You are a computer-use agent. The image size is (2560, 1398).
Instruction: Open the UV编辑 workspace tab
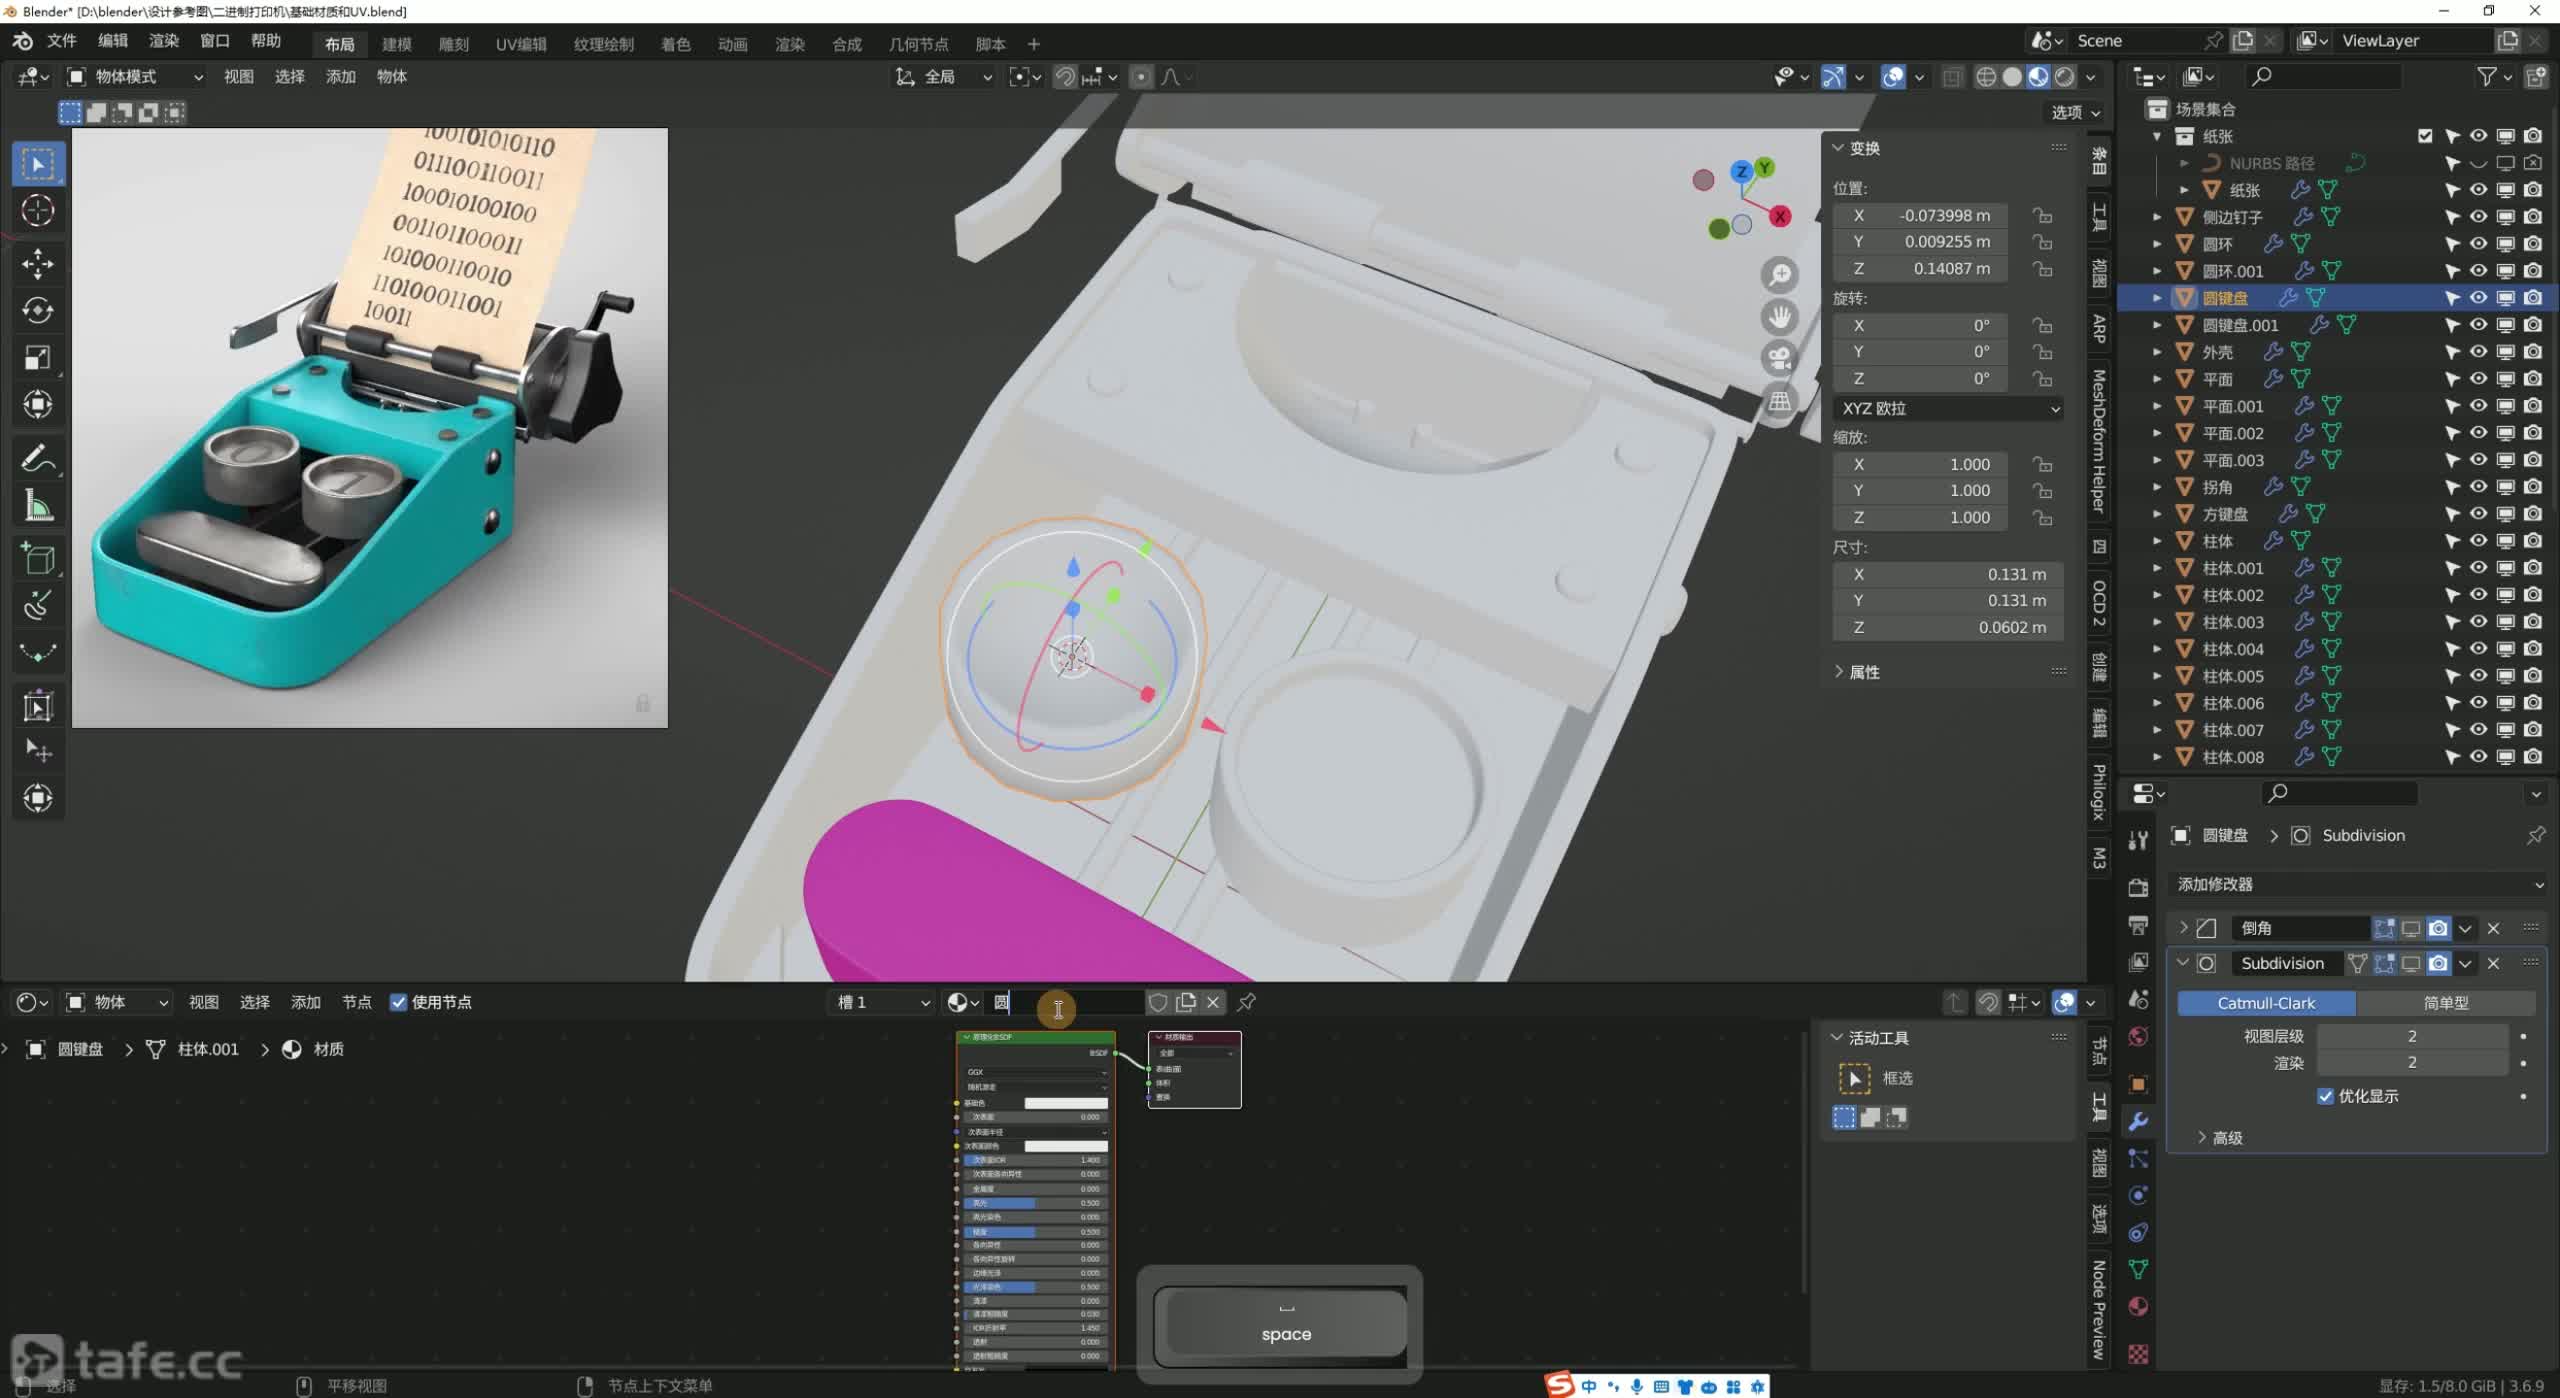click(x=521, y=44)
